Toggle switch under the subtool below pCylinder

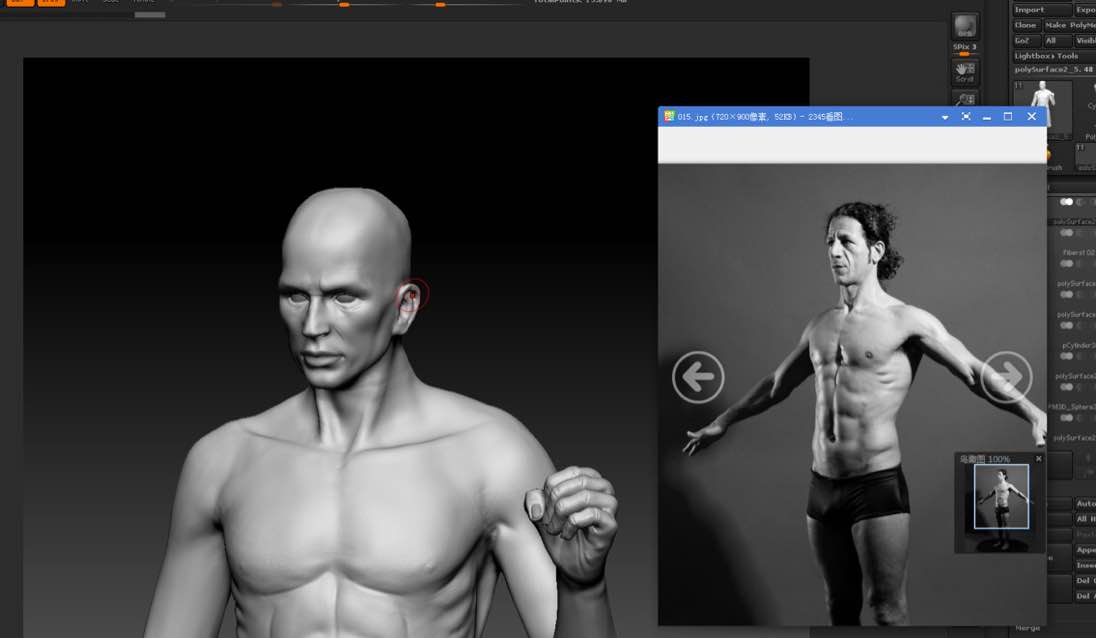coord(1067,387)
